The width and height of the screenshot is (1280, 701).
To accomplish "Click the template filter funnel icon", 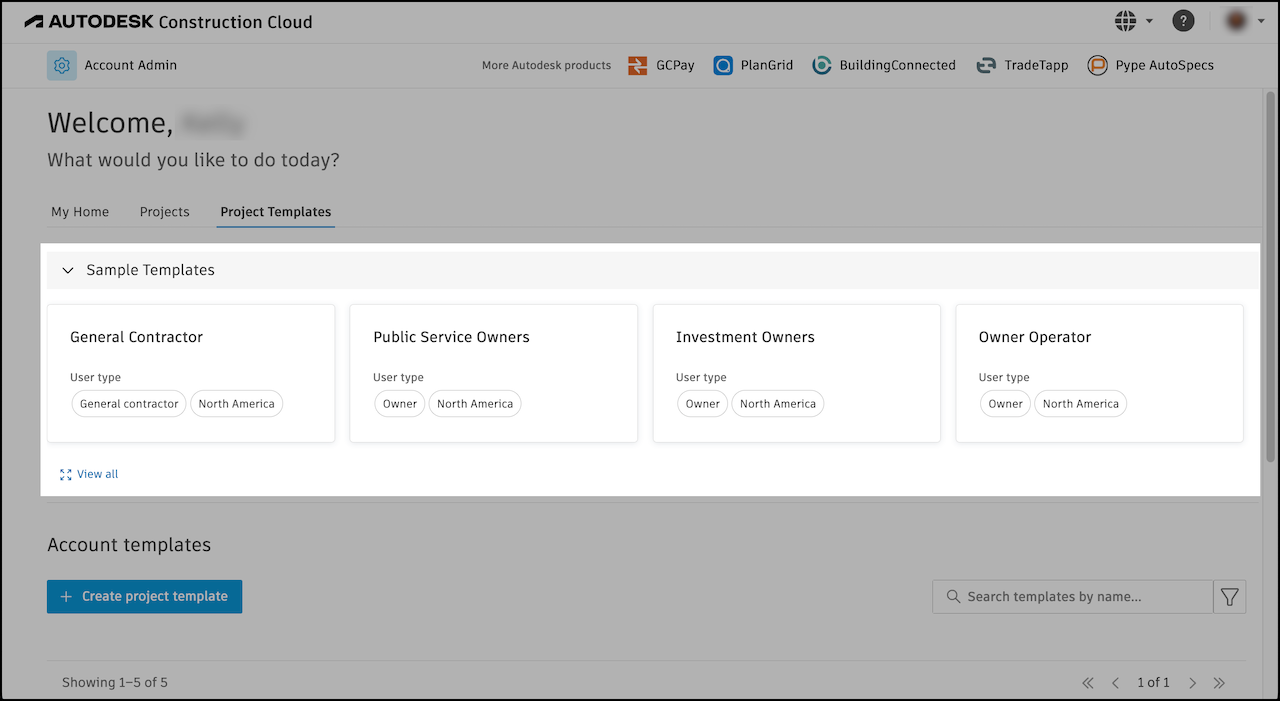I will click(1230, 597).
